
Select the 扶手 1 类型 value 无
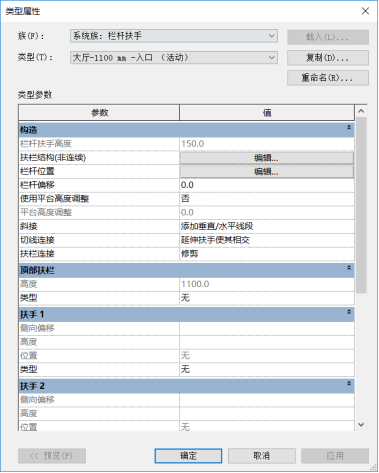[x=267, y=369]
